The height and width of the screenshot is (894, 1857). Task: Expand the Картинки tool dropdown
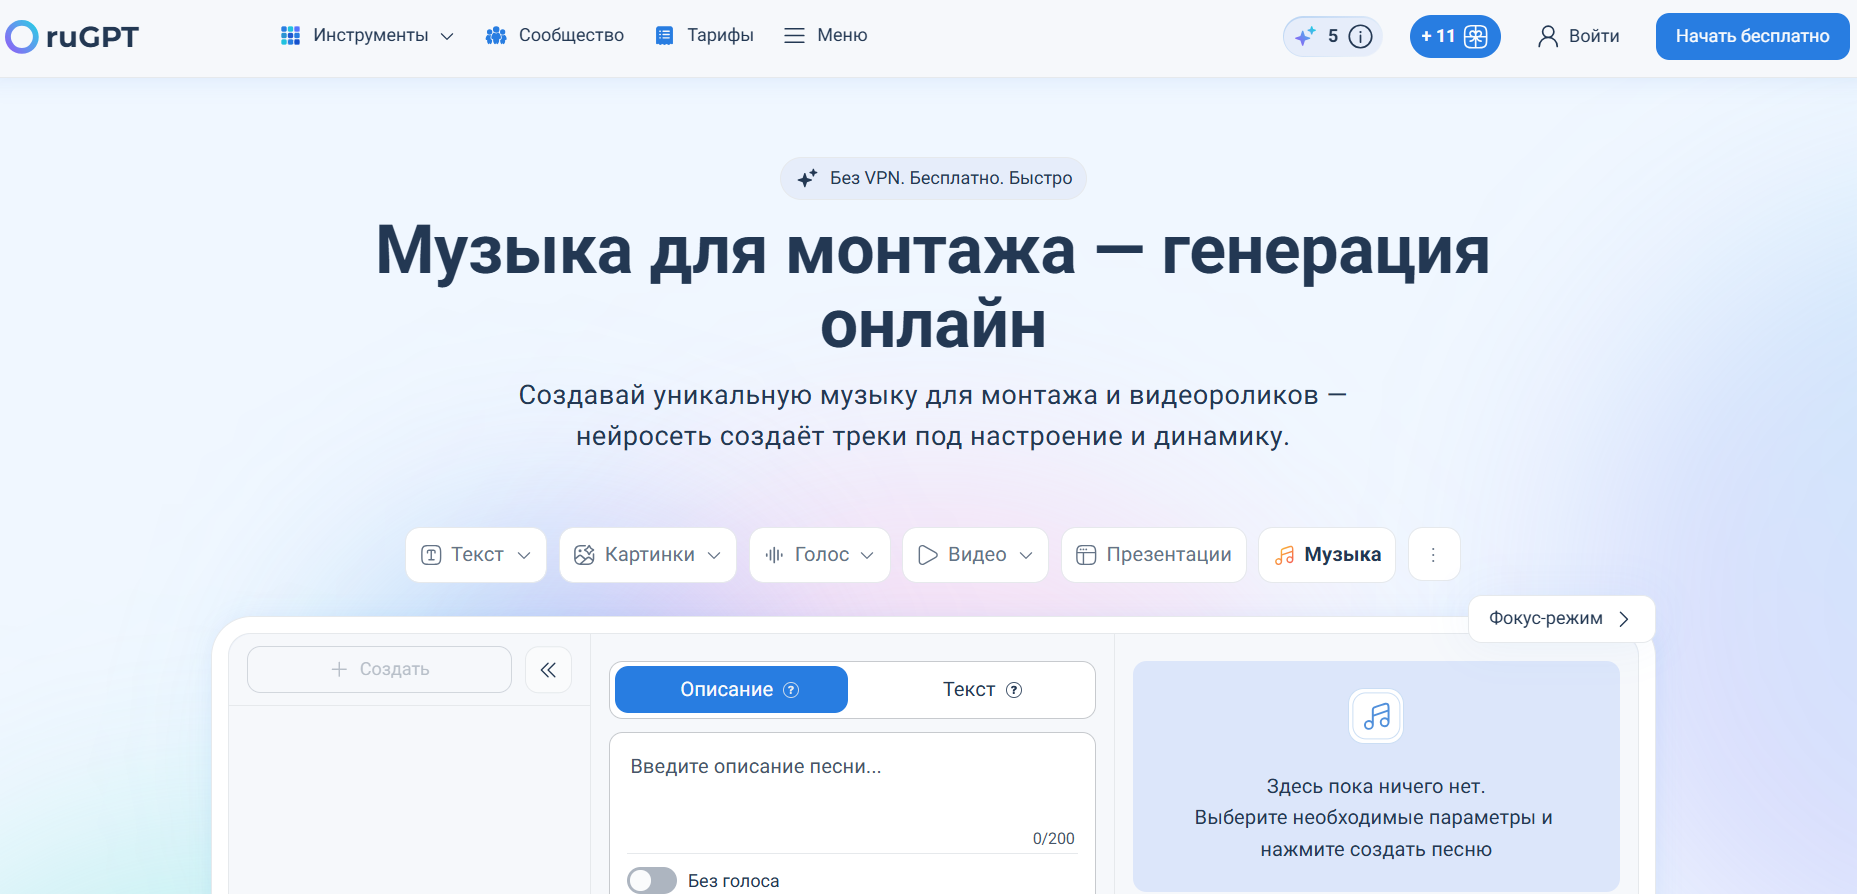coord(648,555)
